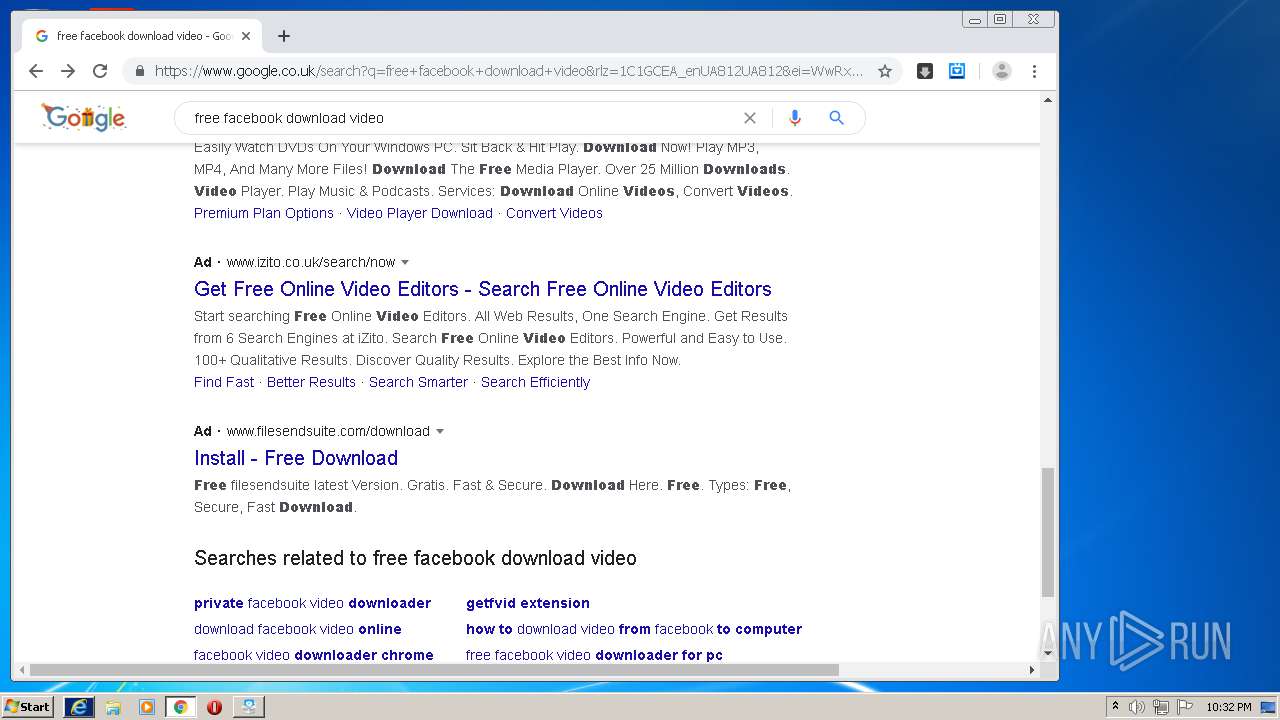Search private facebook video downloader

click(x=312, y=603)
